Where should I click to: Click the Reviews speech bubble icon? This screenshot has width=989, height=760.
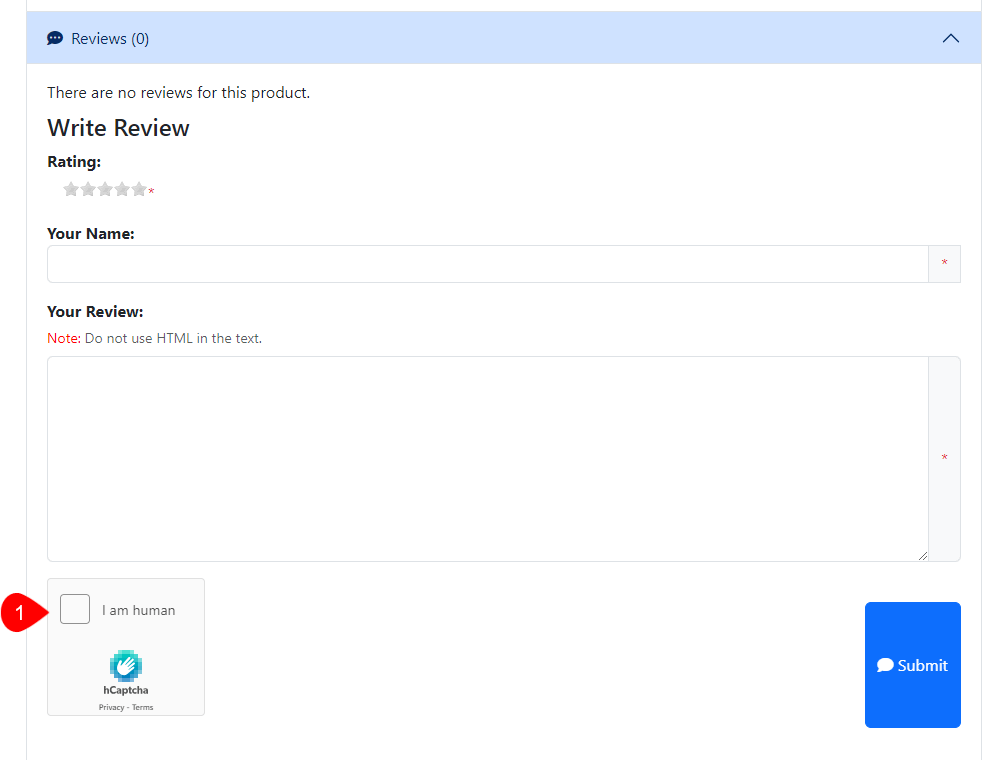pyautogui.click(x=55, y=38)
